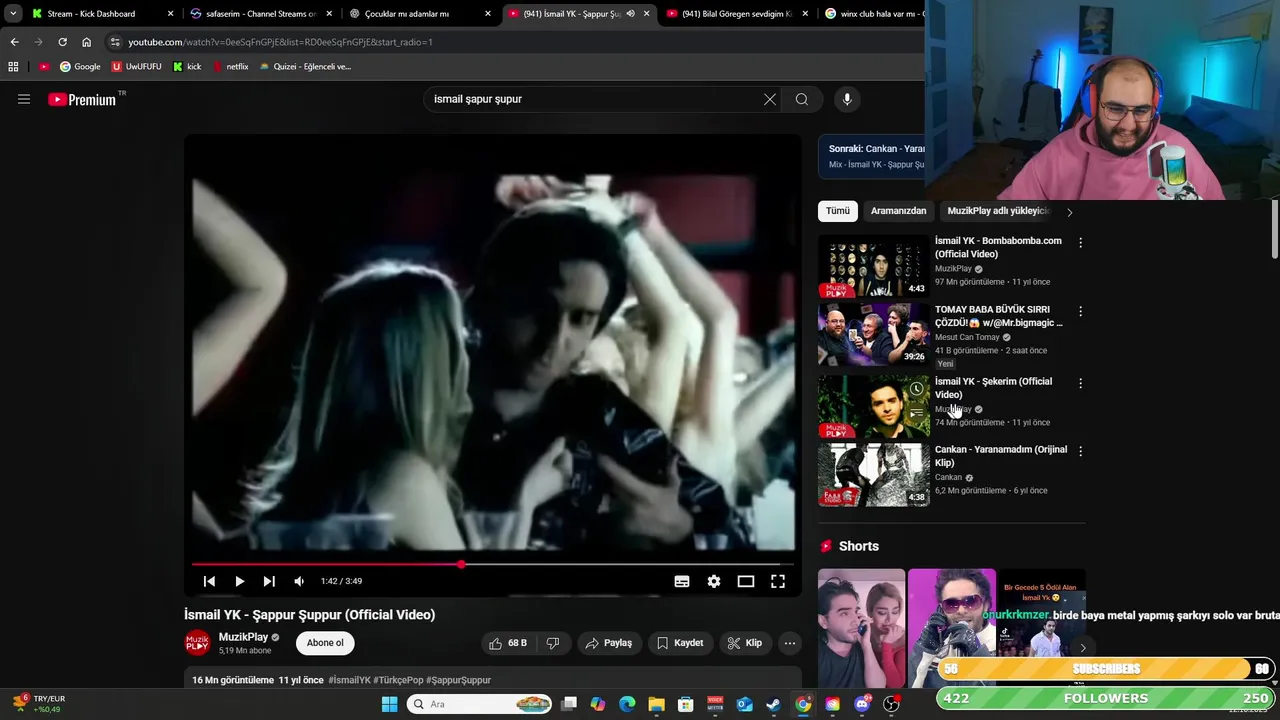Open TOMAY BABA BÜYÜK SIRRI video thumbnail
The image size is (1280, 720).
(874, 335)
